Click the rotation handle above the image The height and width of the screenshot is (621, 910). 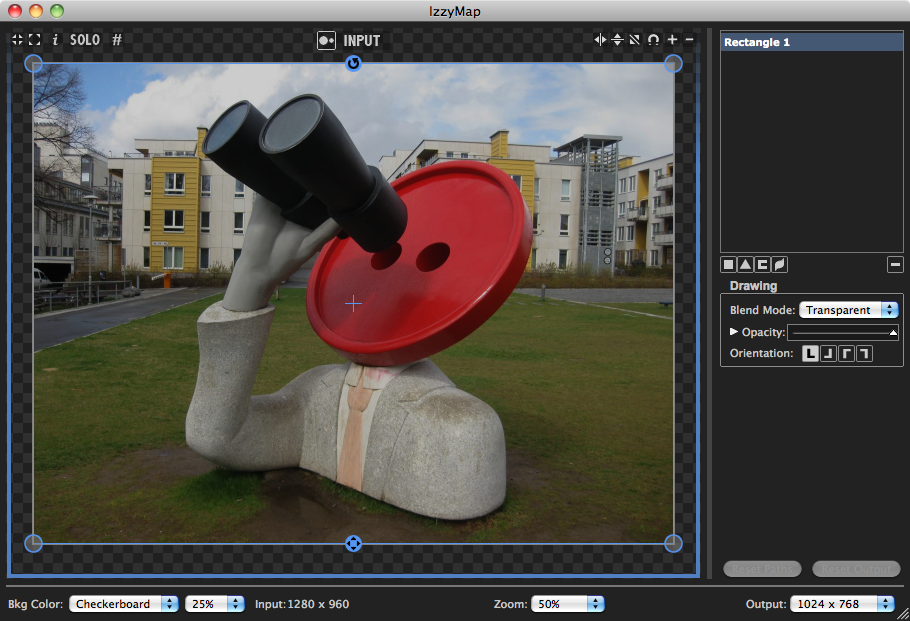(353, 63)
